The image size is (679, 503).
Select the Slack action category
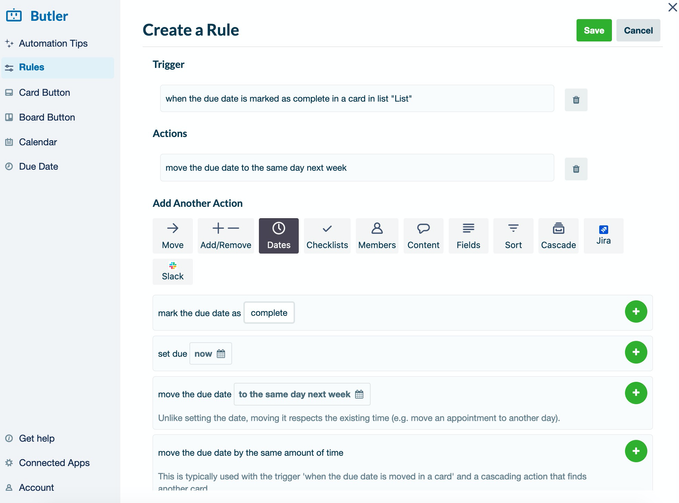(x=172, y=272)
